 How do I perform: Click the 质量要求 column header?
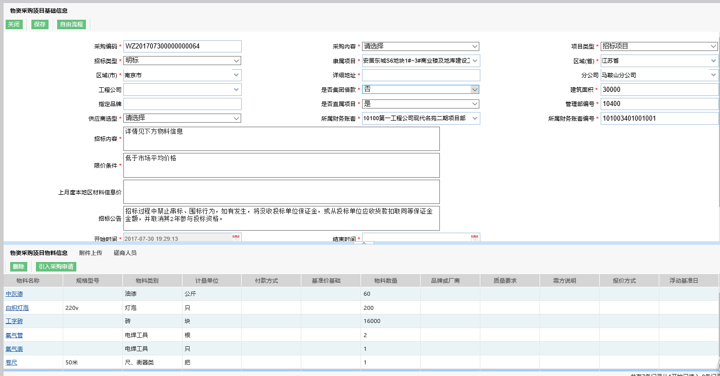tap(510, 281)
